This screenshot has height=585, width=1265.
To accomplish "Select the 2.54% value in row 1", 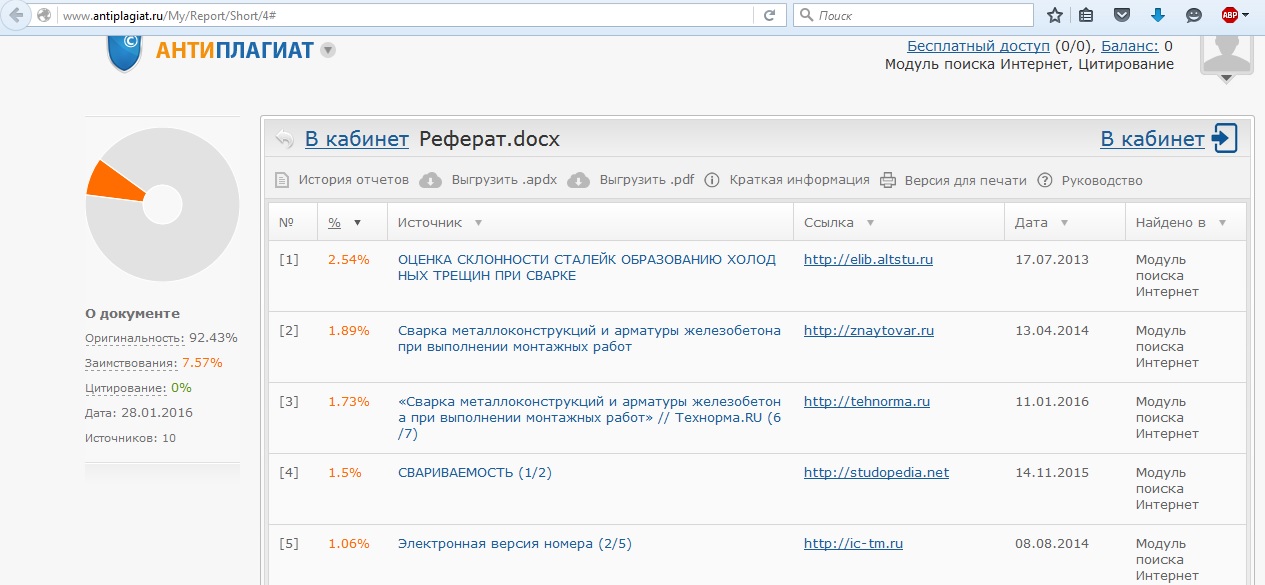I will pyautogui.click(x=349, y=259).
